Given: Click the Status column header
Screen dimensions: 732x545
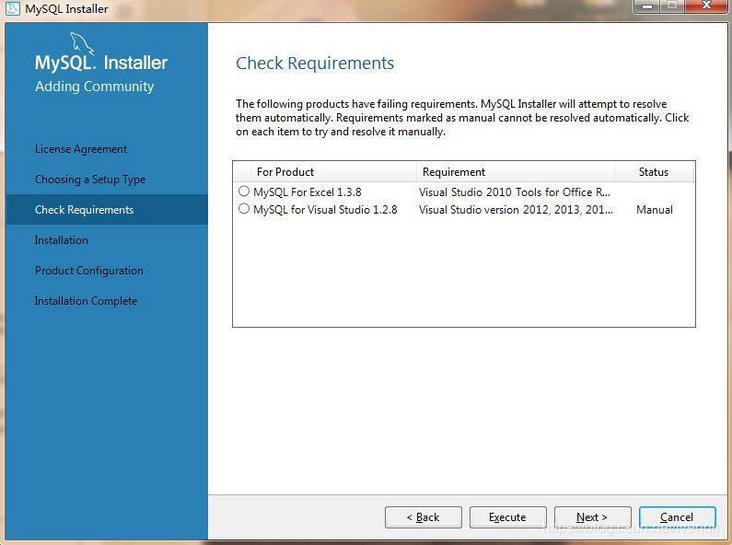Looking at the screenshot, I should point(654,172).
